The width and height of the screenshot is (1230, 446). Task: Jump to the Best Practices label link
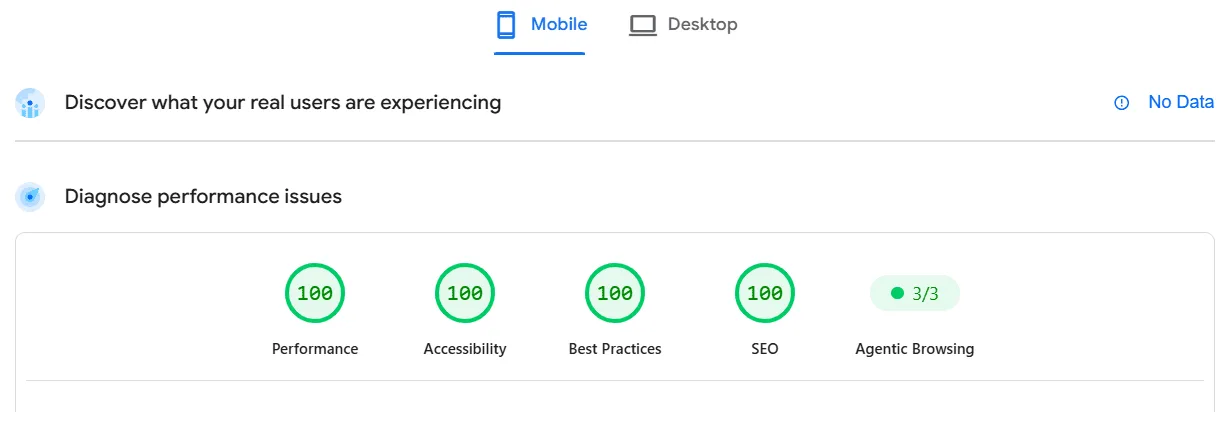615,349
